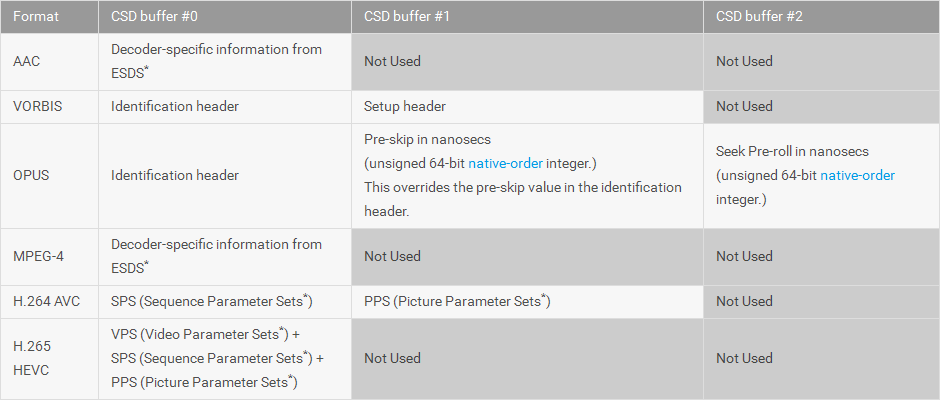Select the H.265 HEVC format cell
940x401 pixels.
(33, 357)
